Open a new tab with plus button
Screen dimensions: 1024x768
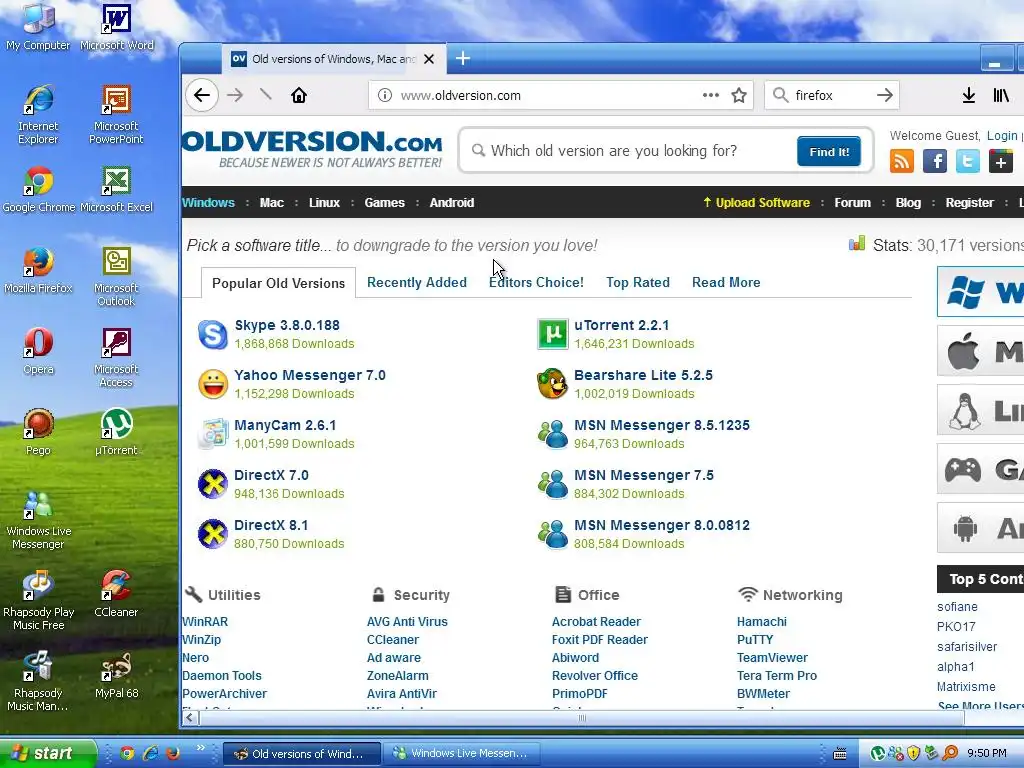click(x=463, y=59)
